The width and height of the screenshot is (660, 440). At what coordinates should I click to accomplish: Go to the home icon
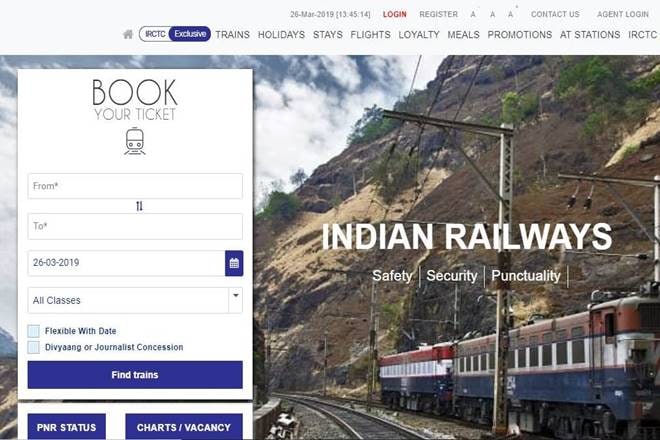coord(128,34)
